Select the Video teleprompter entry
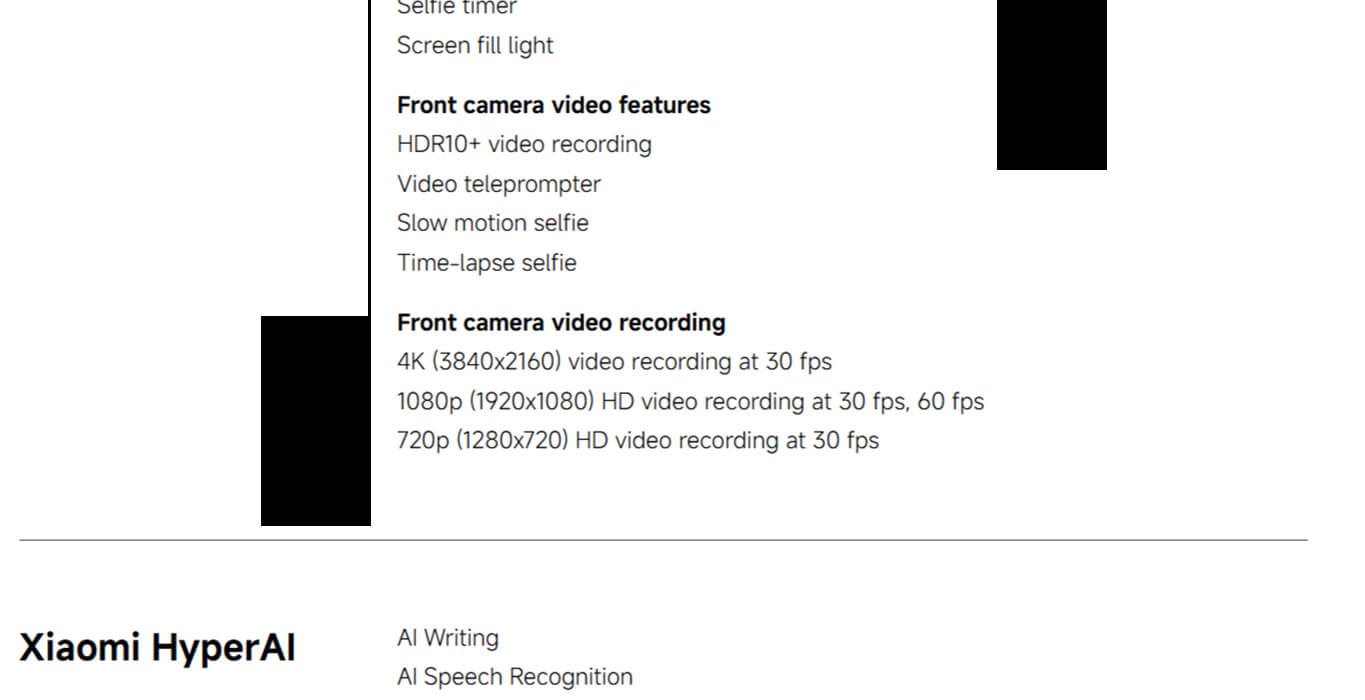Image resolution: width=1365 pixels, height=700 pixels. 498,185
